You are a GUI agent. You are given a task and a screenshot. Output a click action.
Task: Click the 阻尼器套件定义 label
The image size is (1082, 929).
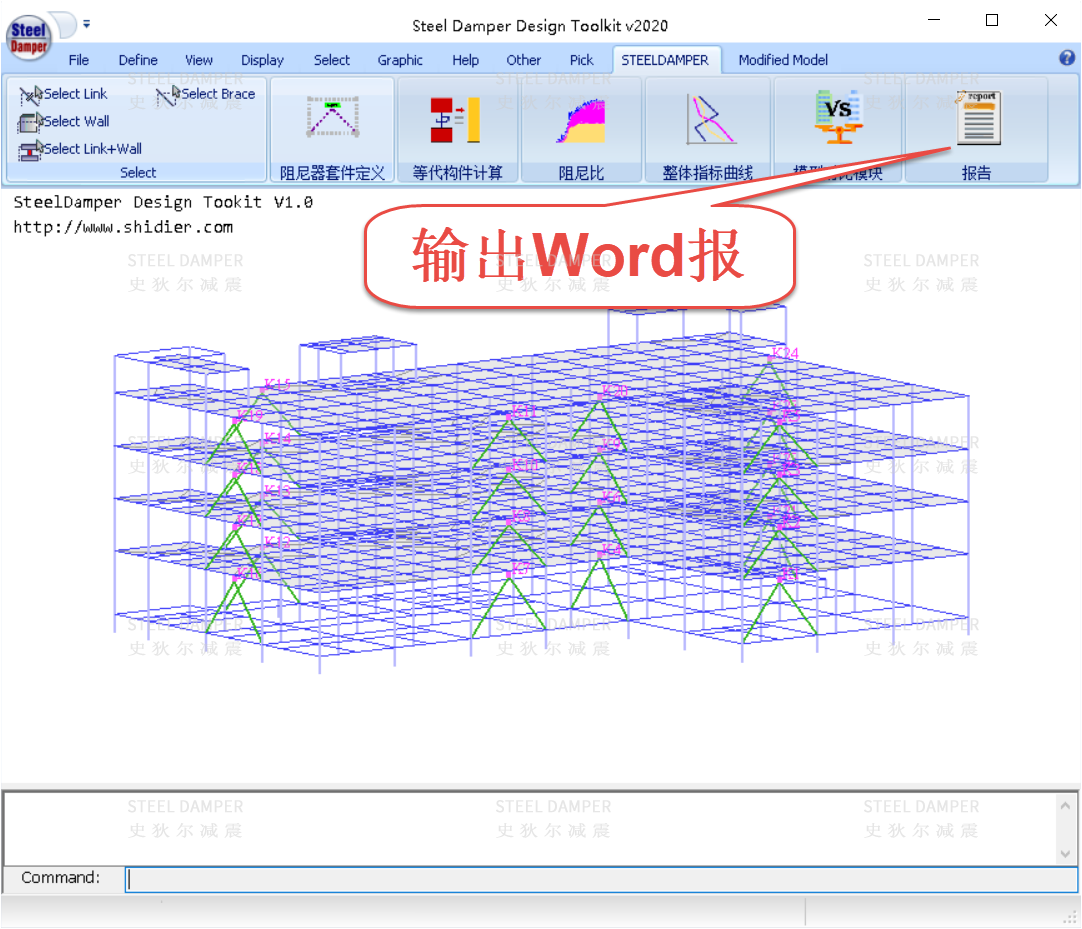[332, 173]
